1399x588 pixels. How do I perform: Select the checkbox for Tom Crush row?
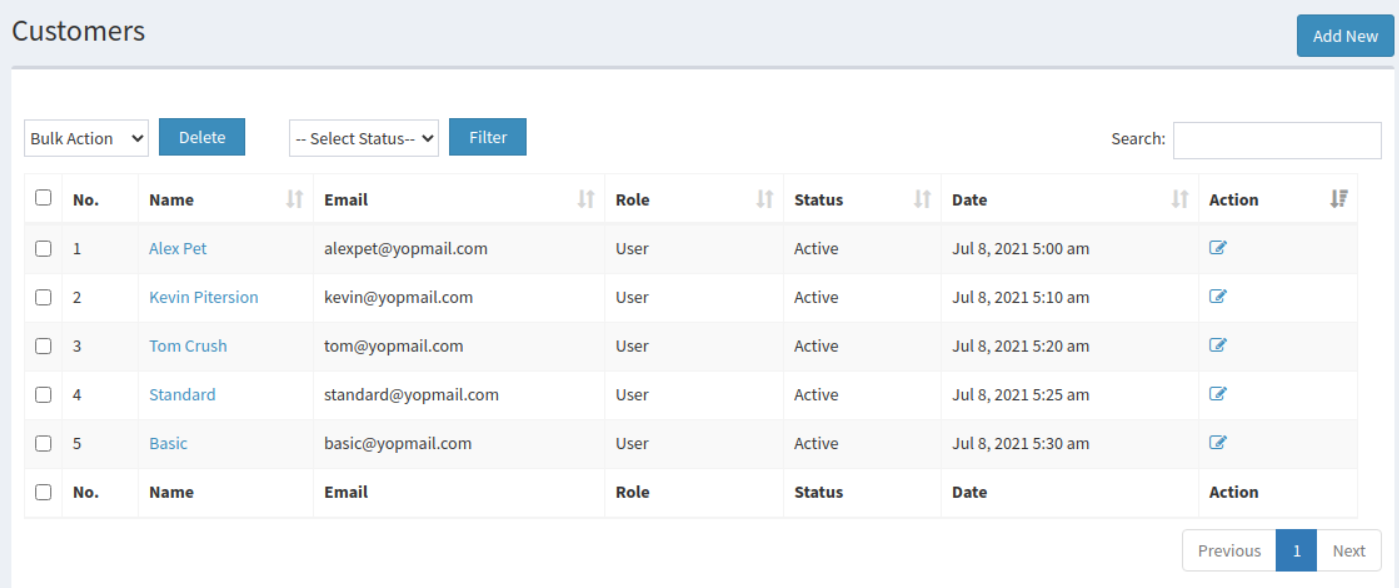(43, 346)
